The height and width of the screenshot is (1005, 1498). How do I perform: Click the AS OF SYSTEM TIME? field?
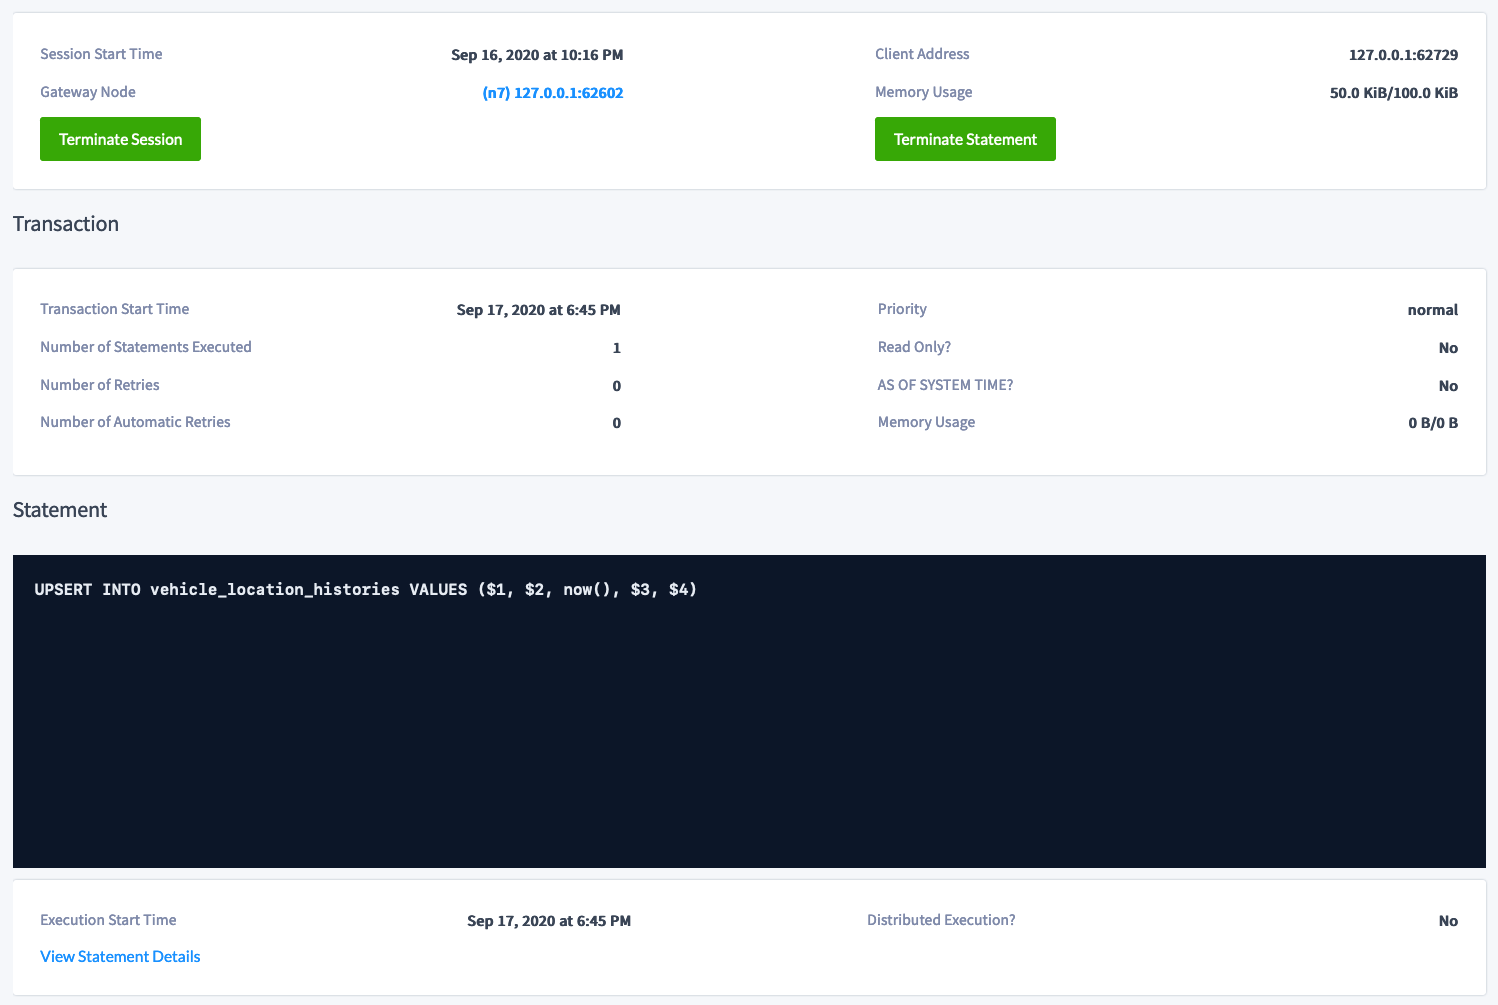click(944, 385)
